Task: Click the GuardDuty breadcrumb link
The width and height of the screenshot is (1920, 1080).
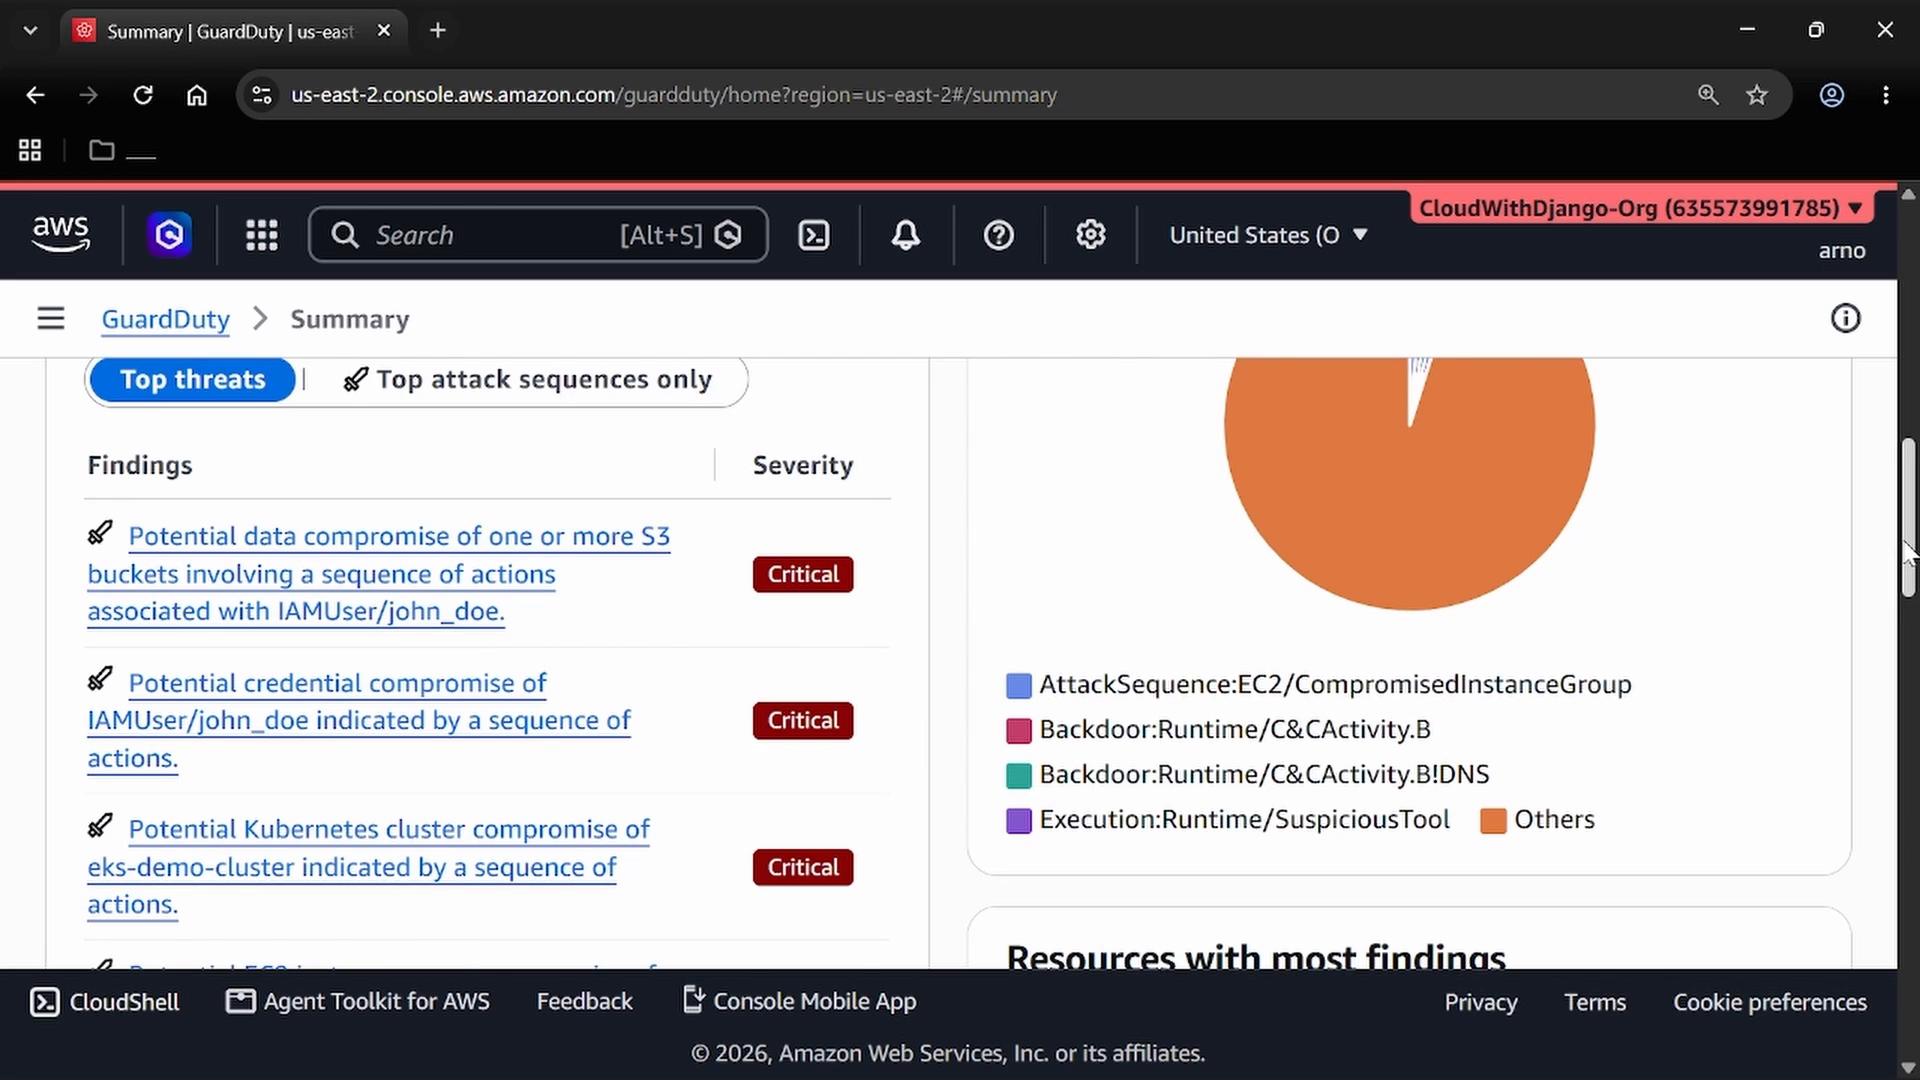Action: (x=166, y=319)
